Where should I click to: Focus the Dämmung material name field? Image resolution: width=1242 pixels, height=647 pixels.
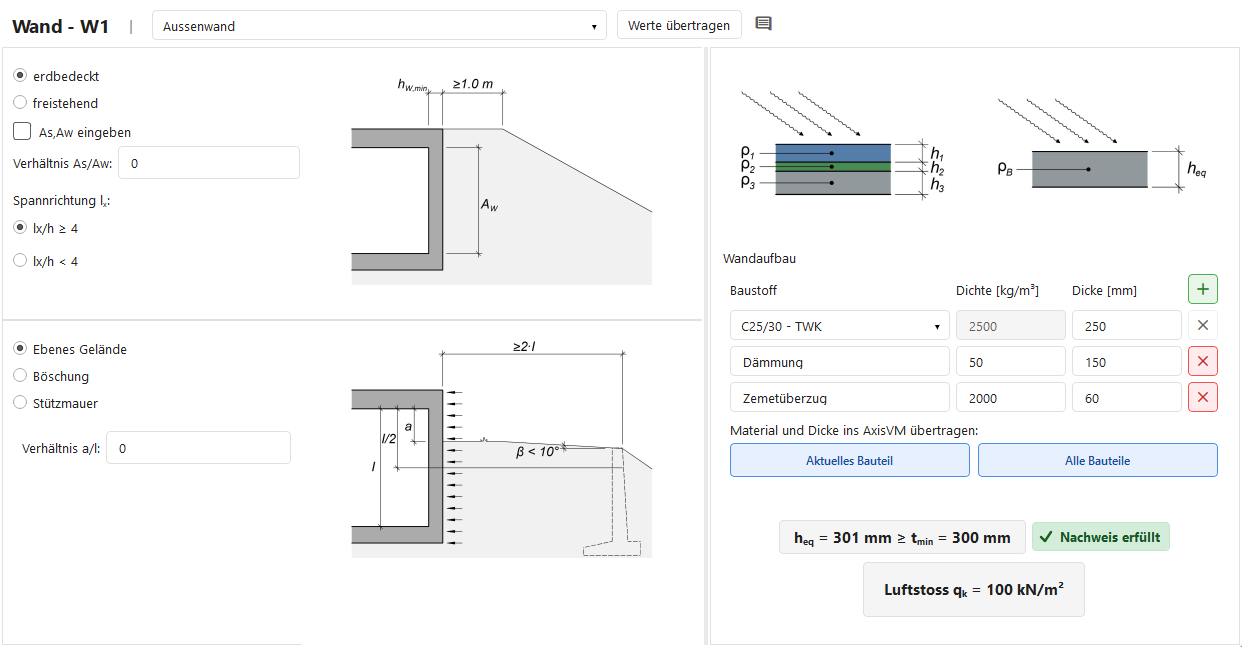(840, 362)
